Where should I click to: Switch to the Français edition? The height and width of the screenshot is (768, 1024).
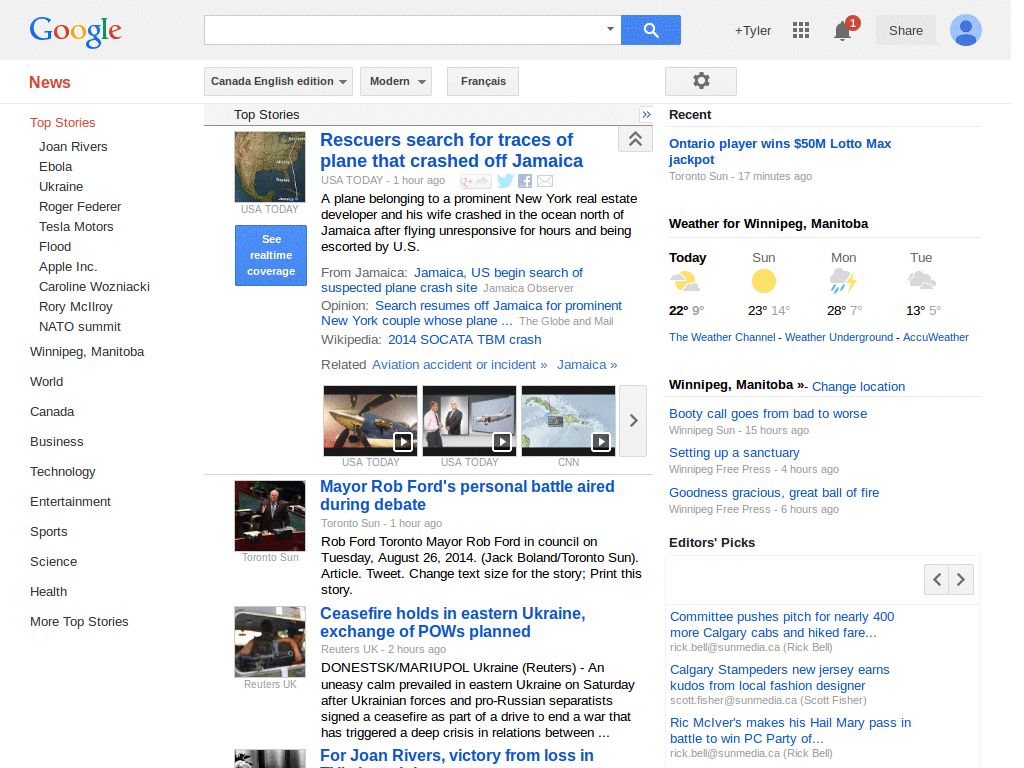[x=483, y=82]
